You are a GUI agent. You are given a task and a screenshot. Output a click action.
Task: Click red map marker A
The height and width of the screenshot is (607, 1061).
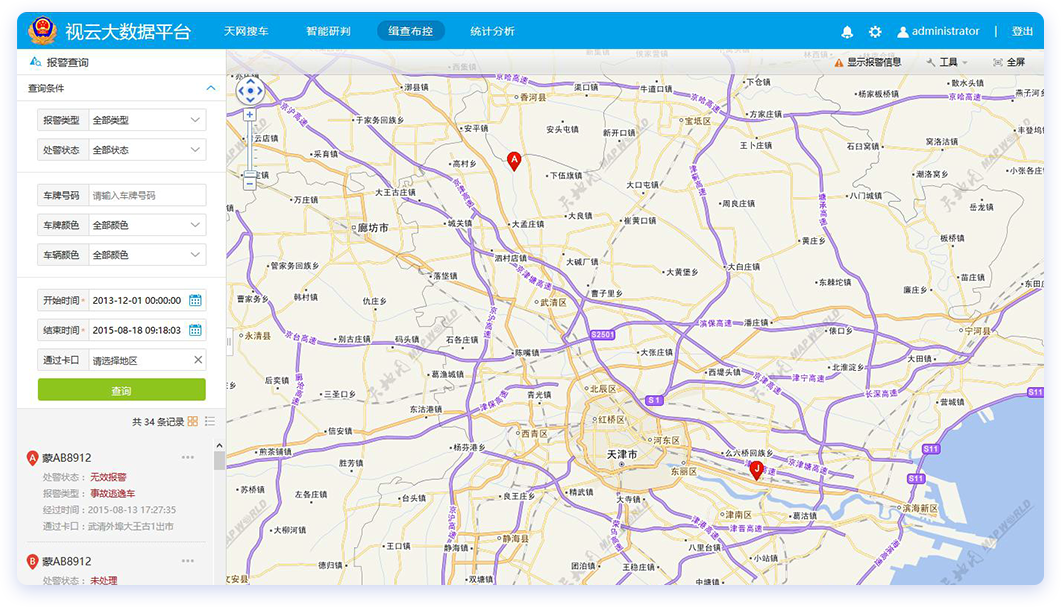tap(514, 161)
